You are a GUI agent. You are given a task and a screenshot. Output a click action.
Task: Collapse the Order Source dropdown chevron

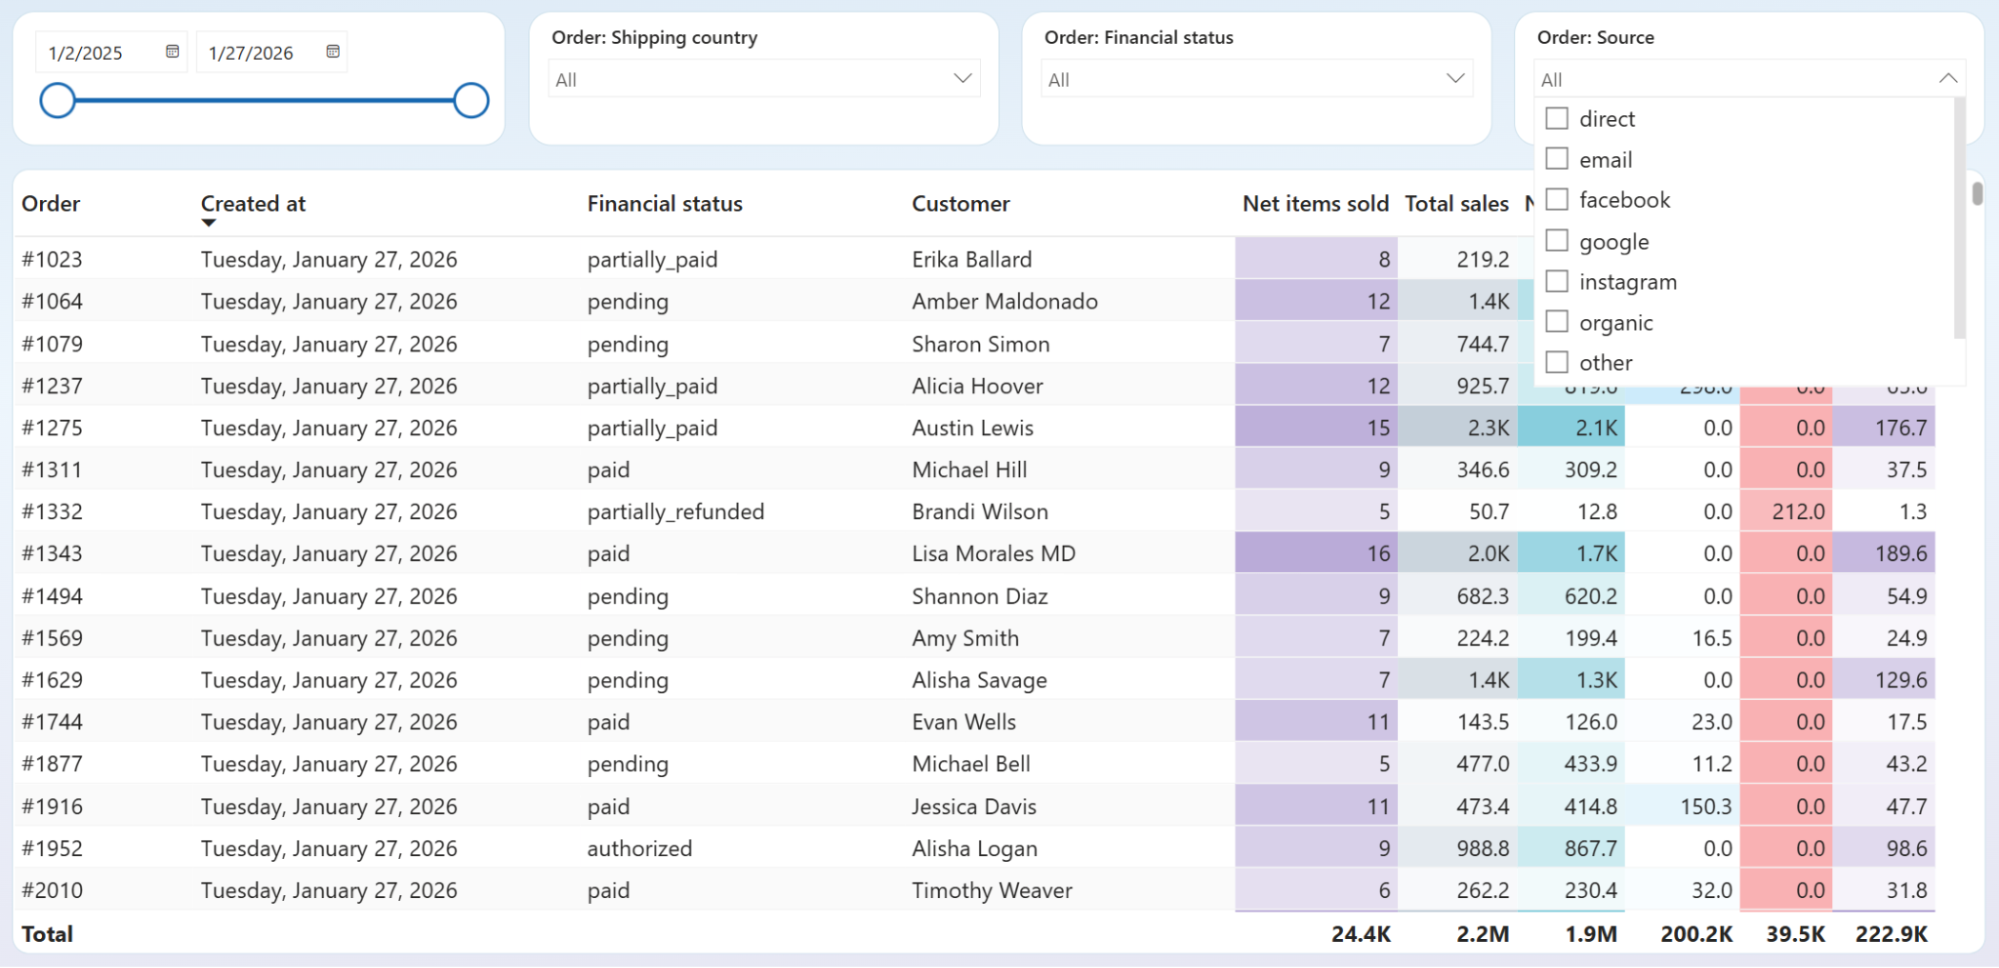(1948, 79)
